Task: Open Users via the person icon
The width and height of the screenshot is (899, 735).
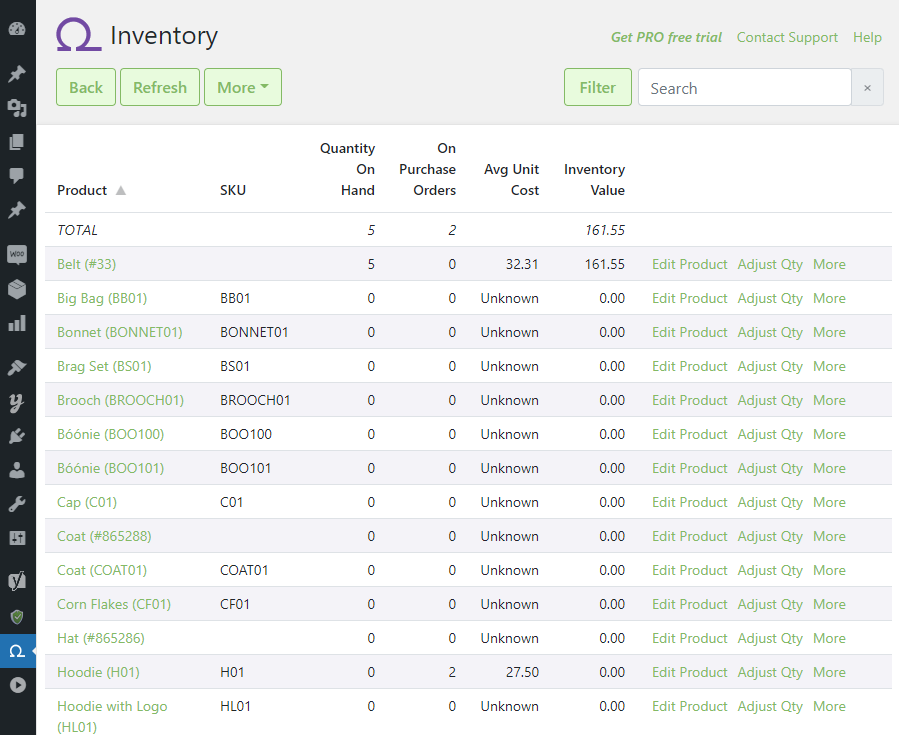Action: (x=18, y=470)
